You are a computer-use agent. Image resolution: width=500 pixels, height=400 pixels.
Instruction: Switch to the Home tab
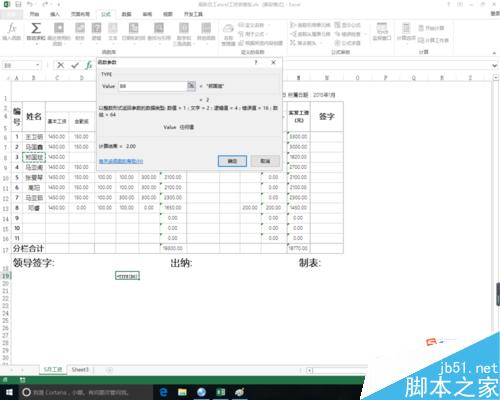(x=34, y=14)
